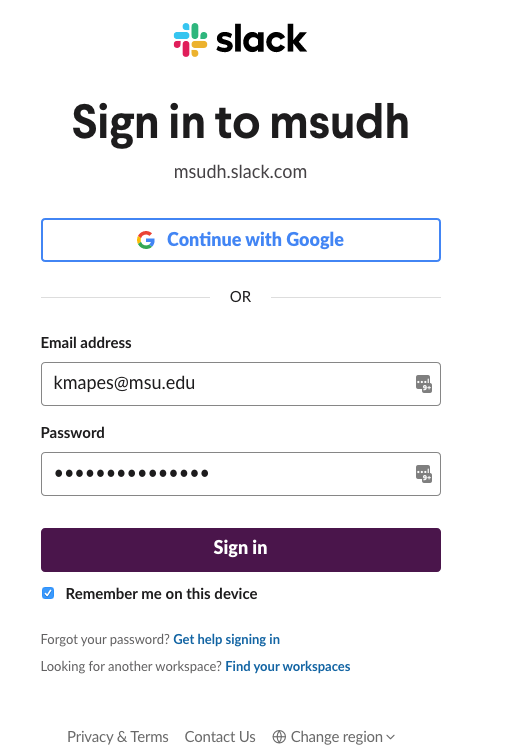Screen dimensions: 523x754
Task: Focus the masked Password field
Action: pyautogui.click(x=241, y=474)
